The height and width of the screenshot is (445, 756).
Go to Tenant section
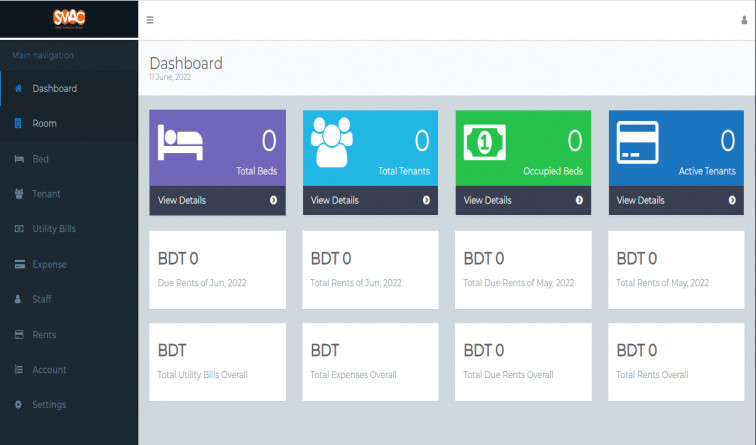pyautogui.click(x=69, y=194)
